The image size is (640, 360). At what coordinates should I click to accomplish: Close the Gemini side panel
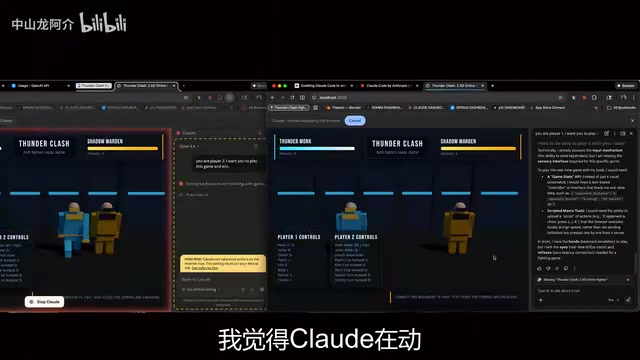pyautogui.click(x=631, y=133)
